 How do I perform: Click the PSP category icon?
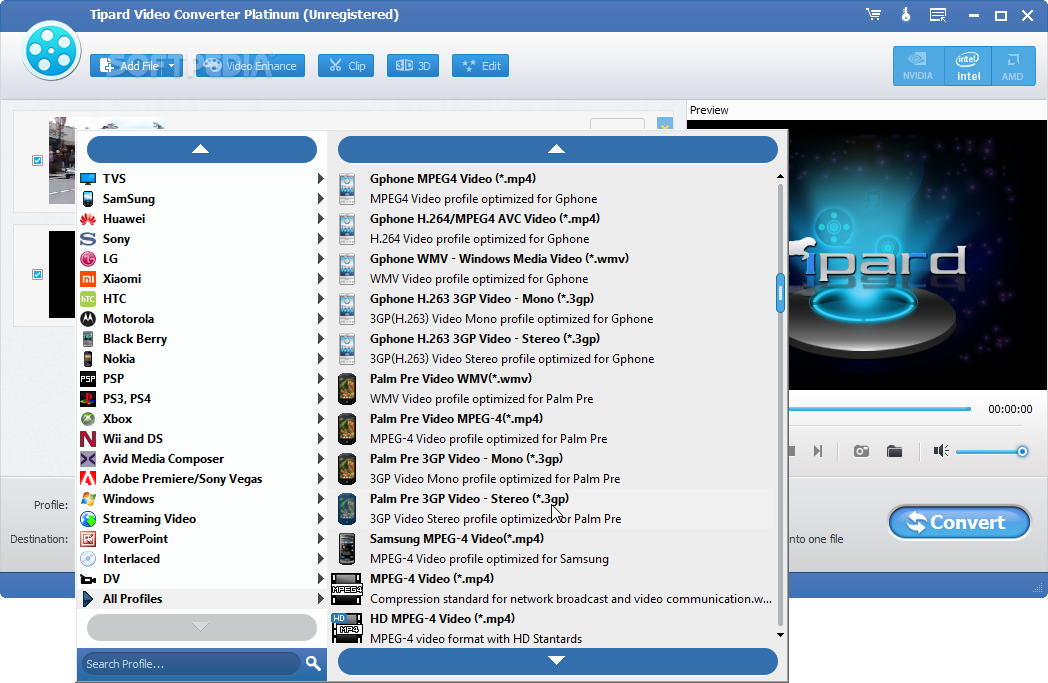[88, 379]
